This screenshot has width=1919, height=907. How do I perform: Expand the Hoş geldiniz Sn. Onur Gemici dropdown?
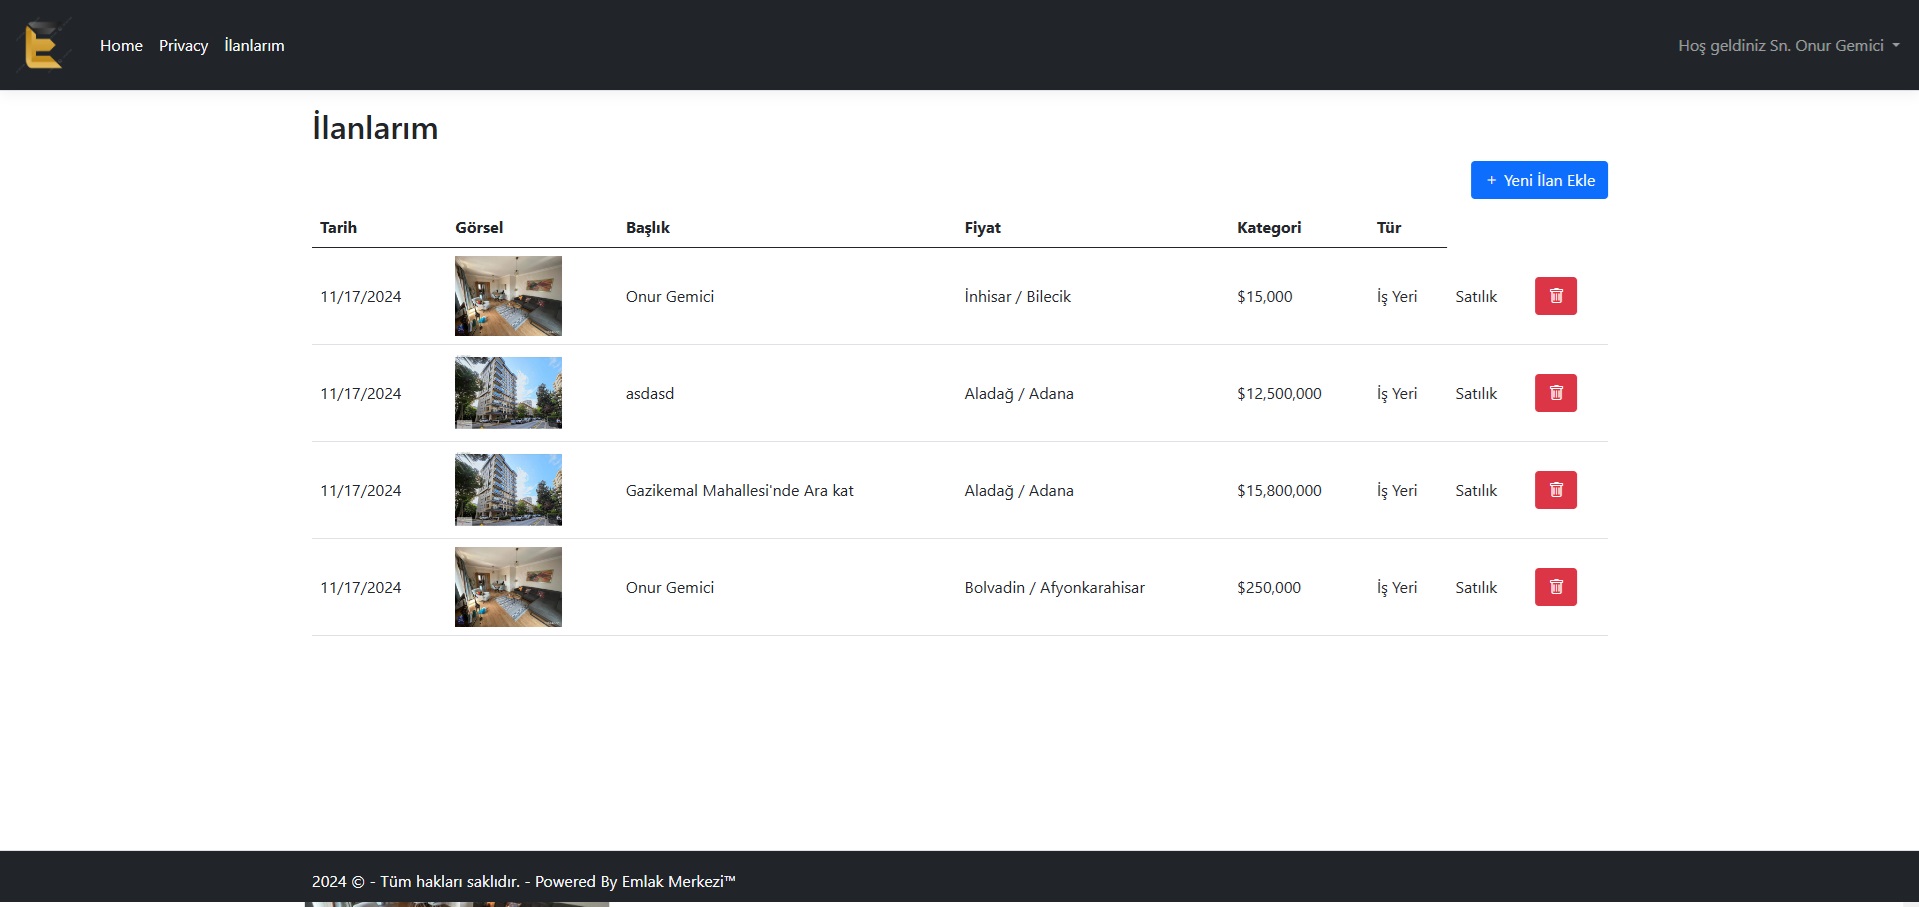[1788, 45]
